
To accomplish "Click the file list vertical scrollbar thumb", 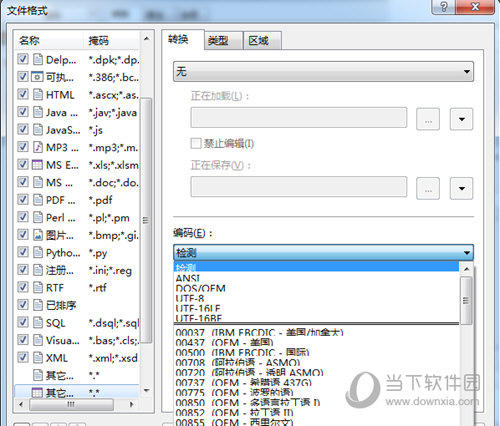I will pos(146,220).
